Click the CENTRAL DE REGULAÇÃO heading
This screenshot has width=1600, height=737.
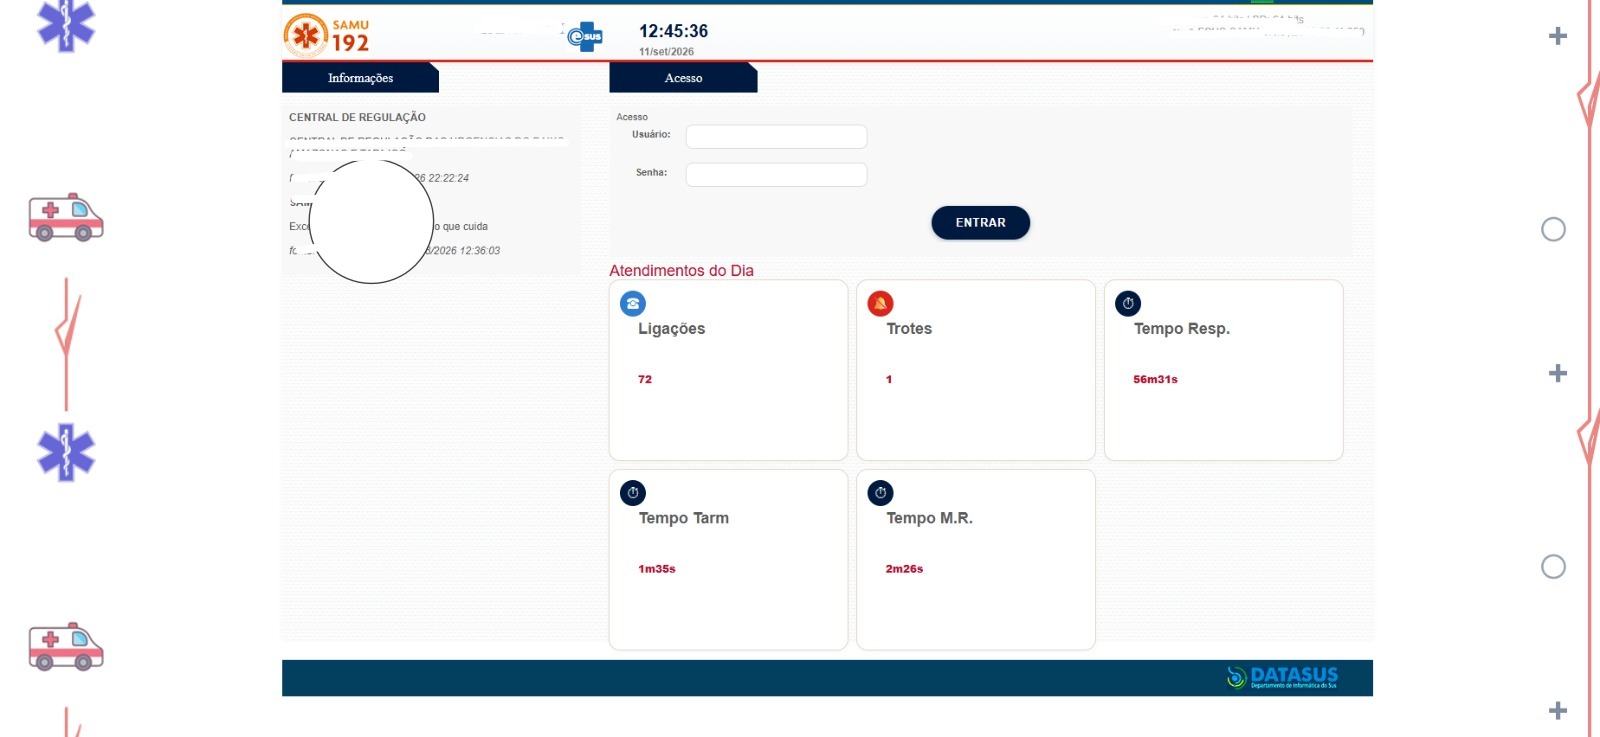357,117
